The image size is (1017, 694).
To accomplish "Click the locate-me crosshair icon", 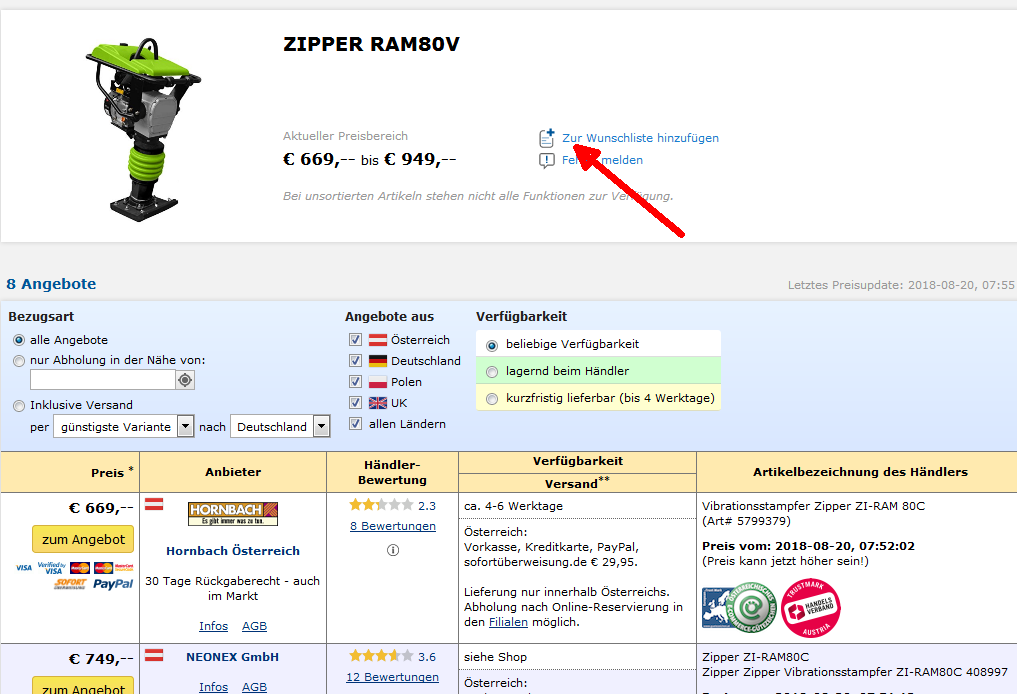I will 185,380.
